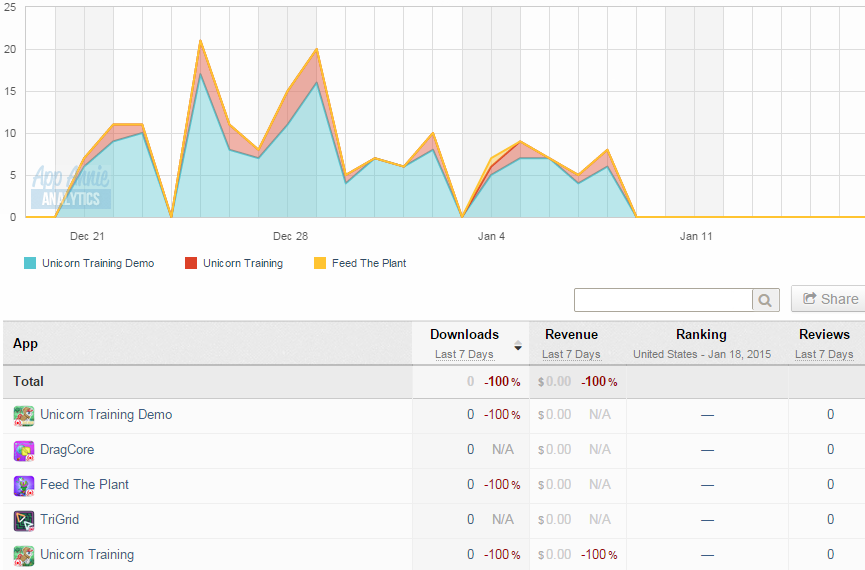Click 'United States - Jan 18, 2015' ranking label
865x570 pixels.
click(702, 354)
